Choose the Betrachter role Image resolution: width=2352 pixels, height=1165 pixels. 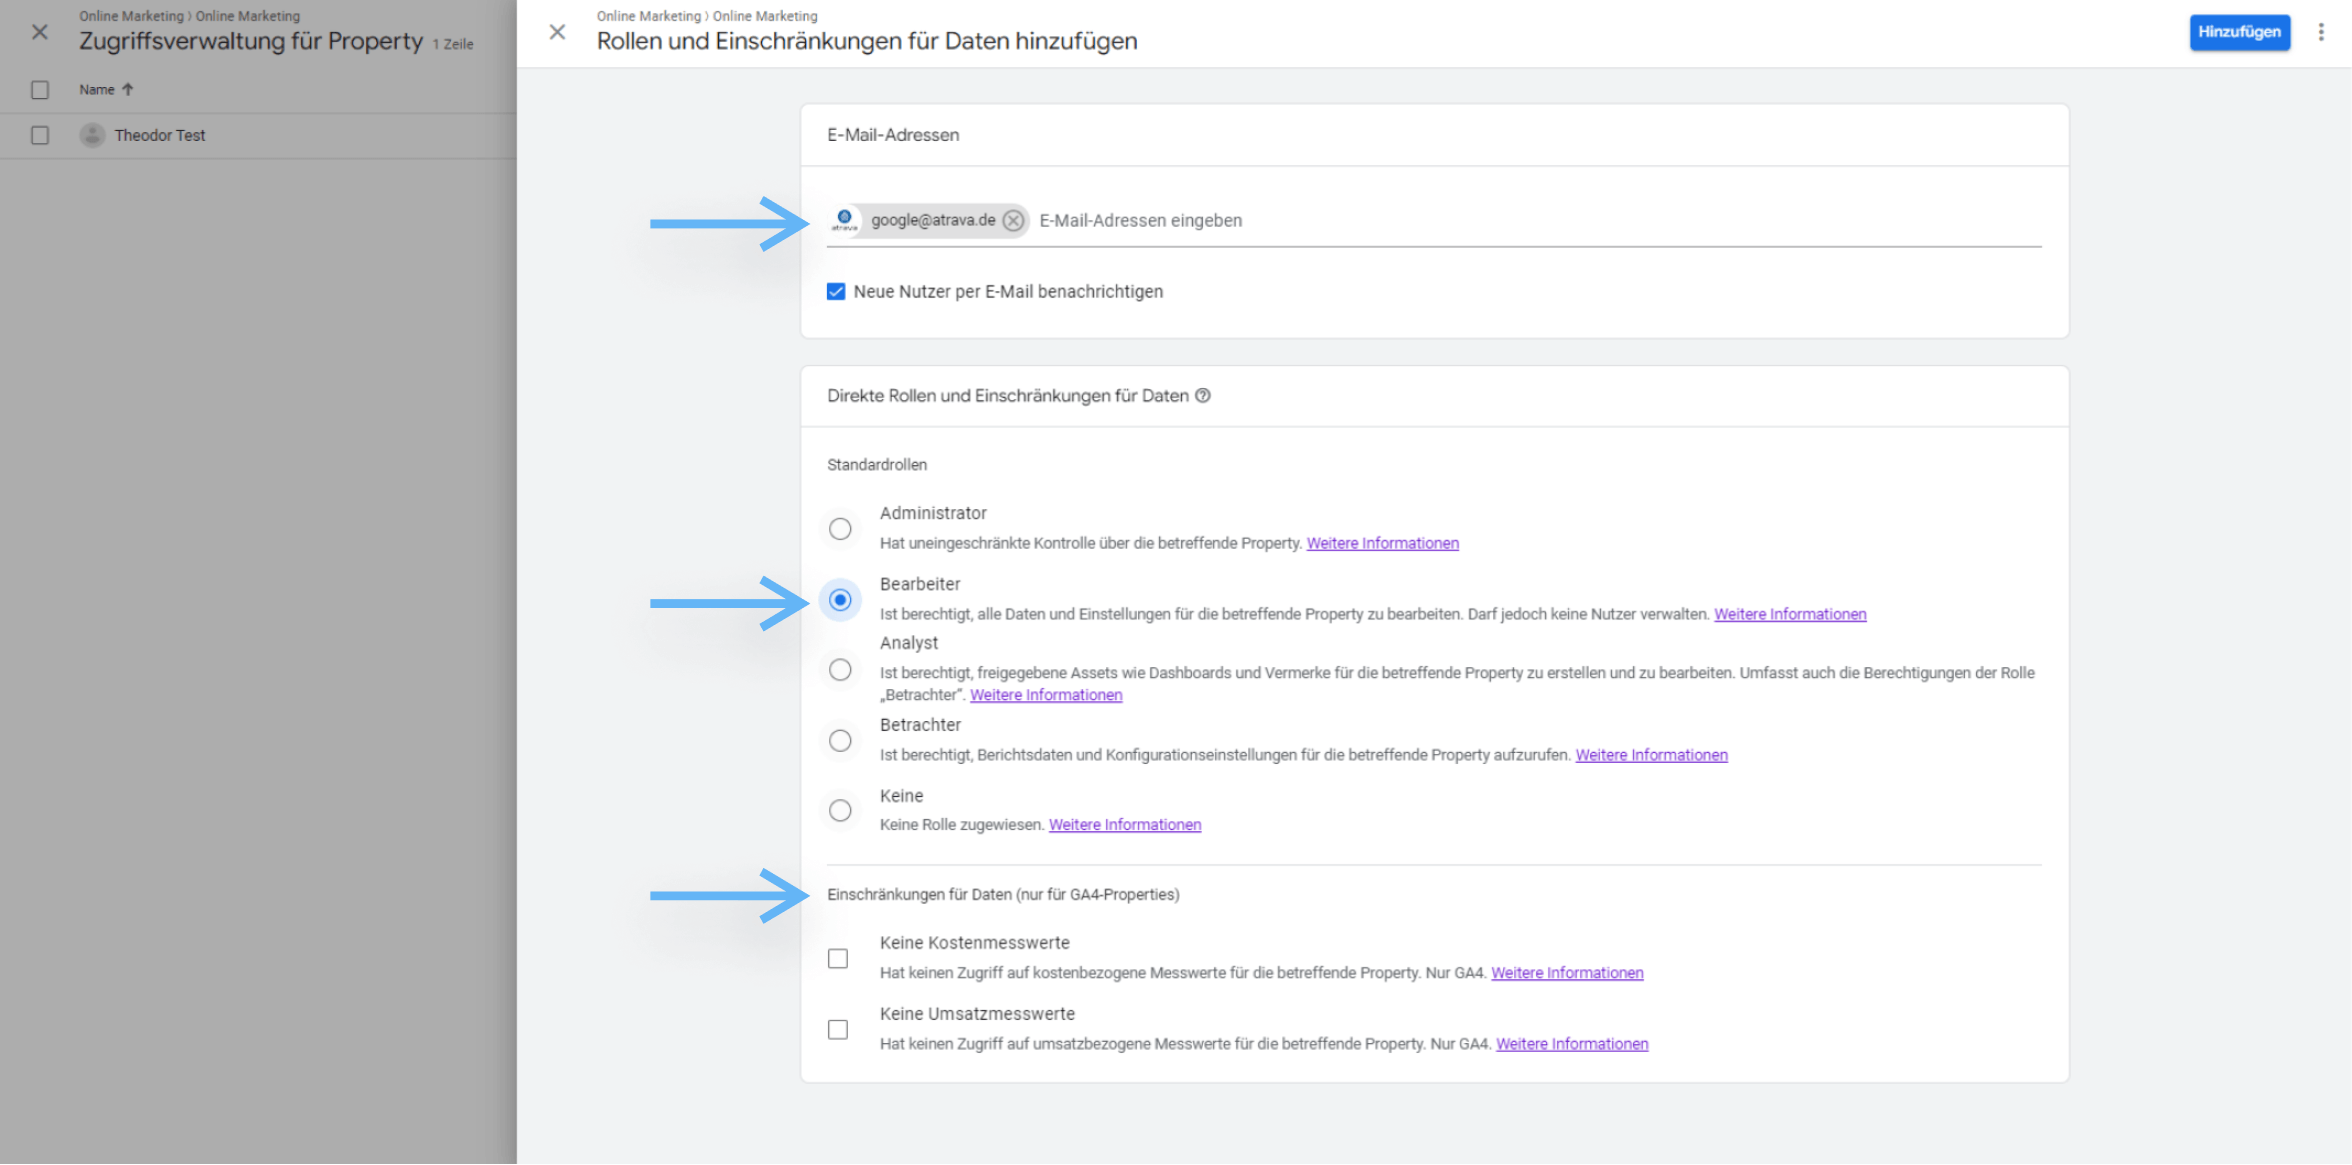pos(840,741)
